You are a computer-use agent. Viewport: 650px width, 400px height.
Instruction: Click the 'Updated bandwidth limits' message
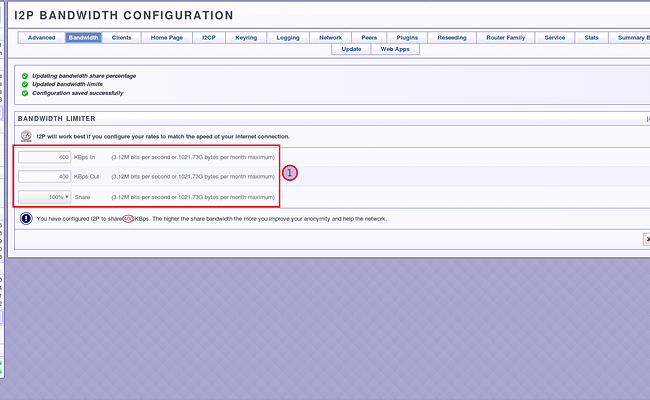point(67,84)
